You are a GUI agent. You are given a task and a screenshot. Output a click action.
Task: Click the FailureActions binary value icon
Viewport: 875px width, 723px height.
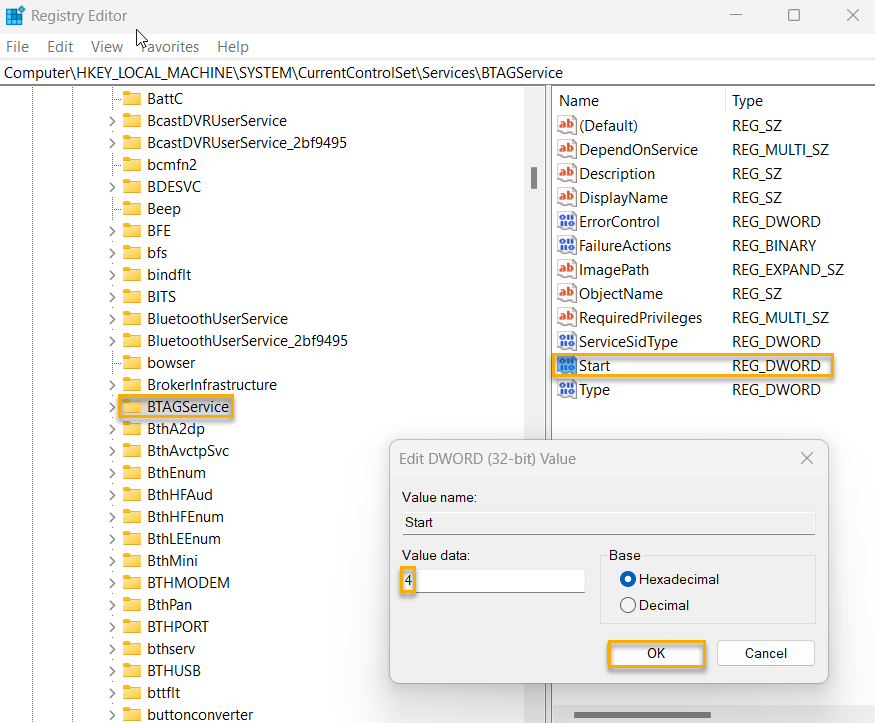[x=567, y=245]
